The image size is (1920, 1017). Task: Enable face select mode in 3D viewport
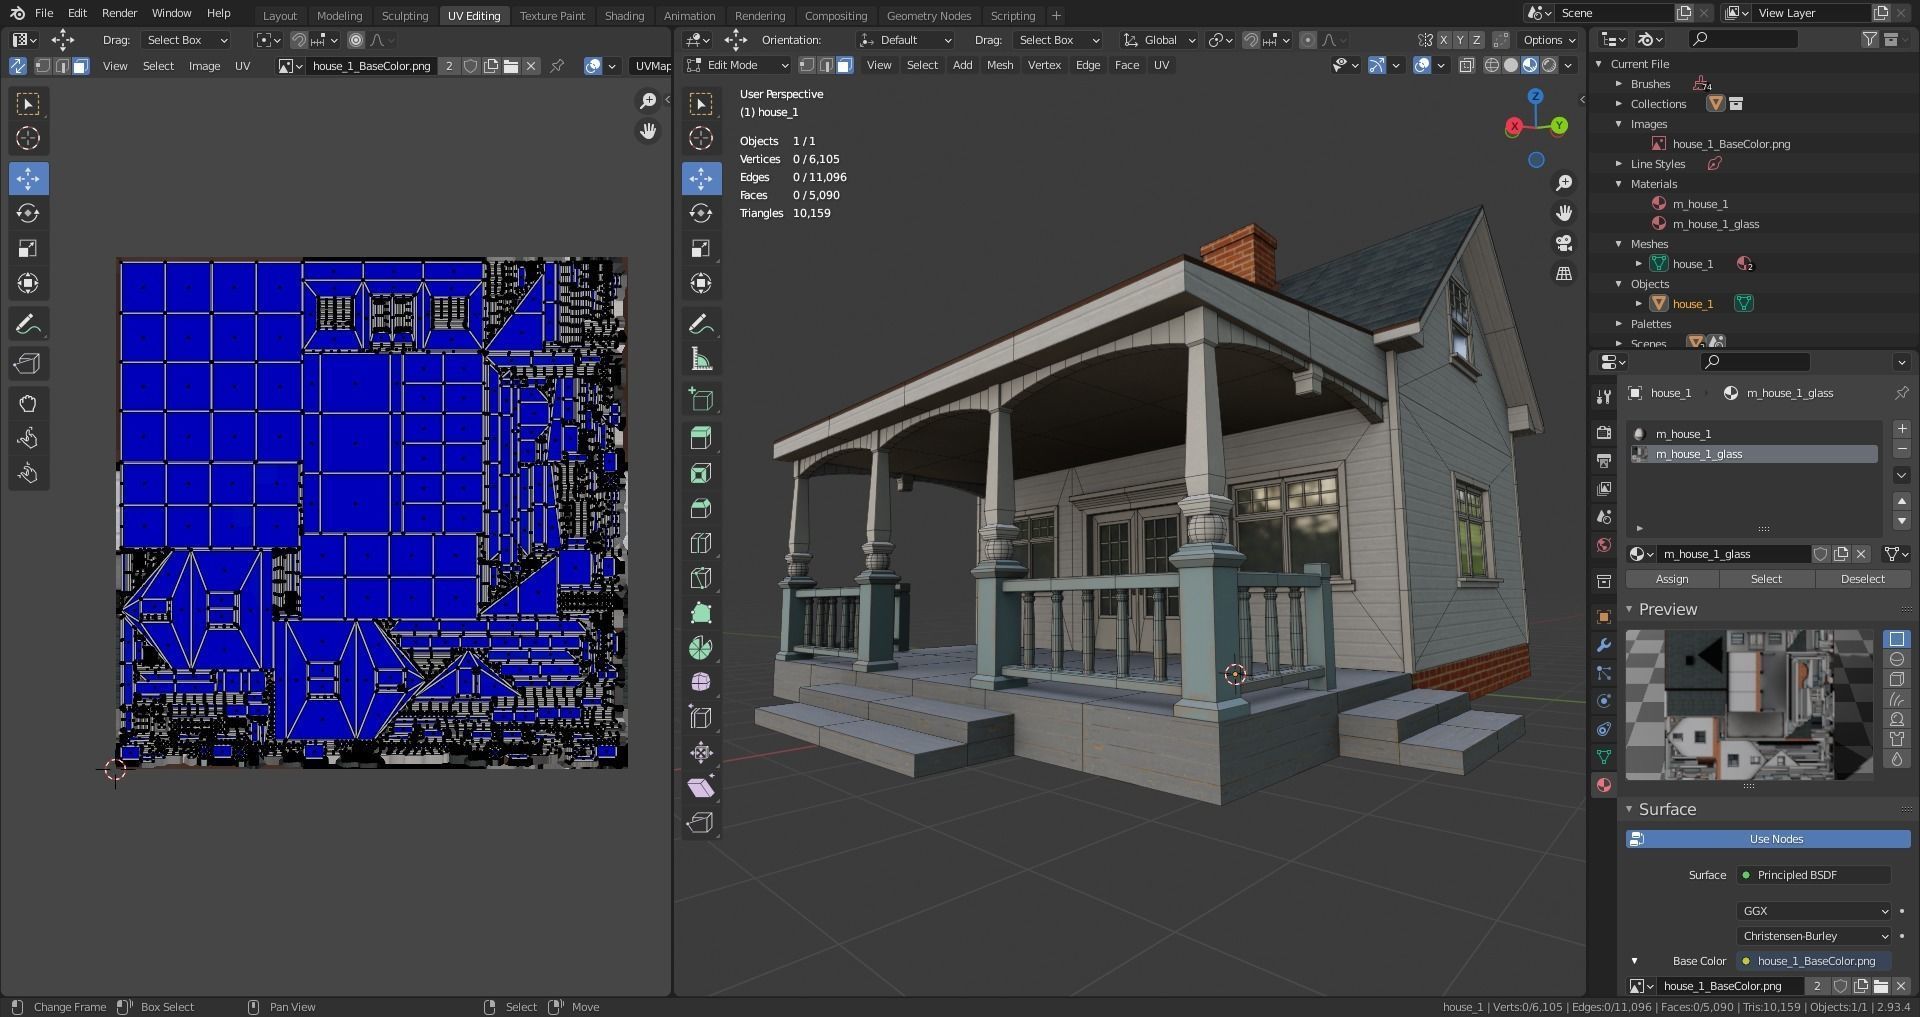845,65
